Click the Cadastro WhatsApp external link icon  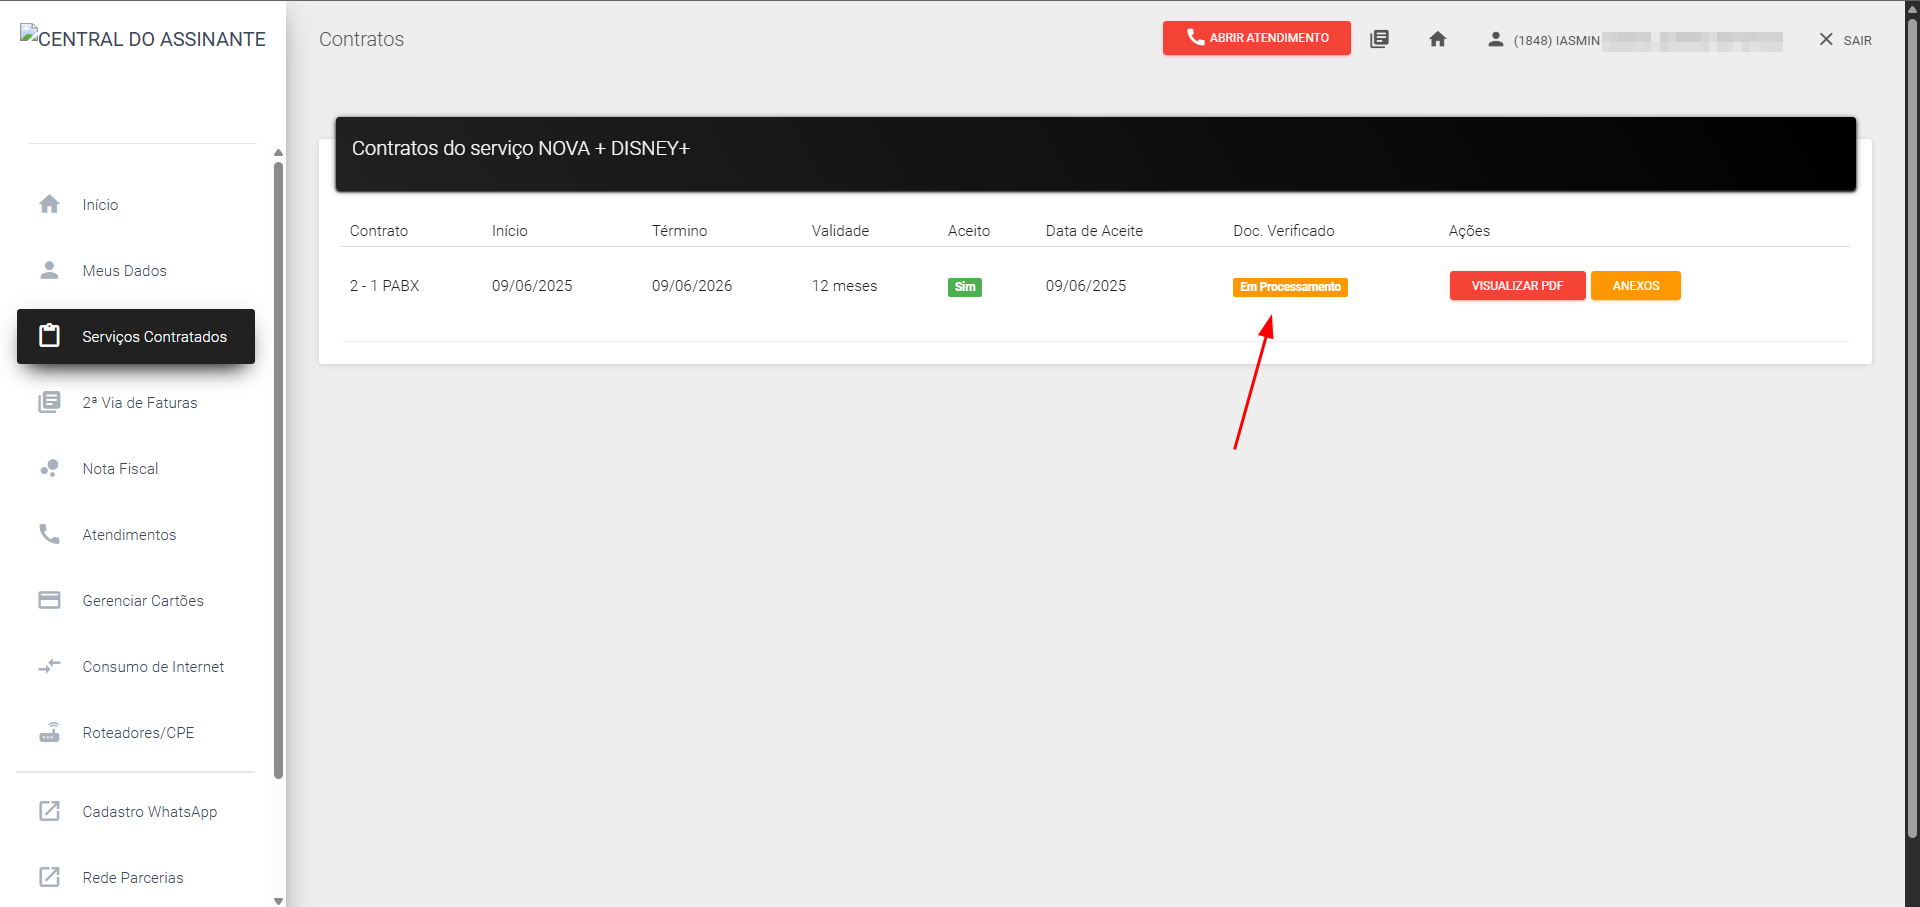[49, 811]
